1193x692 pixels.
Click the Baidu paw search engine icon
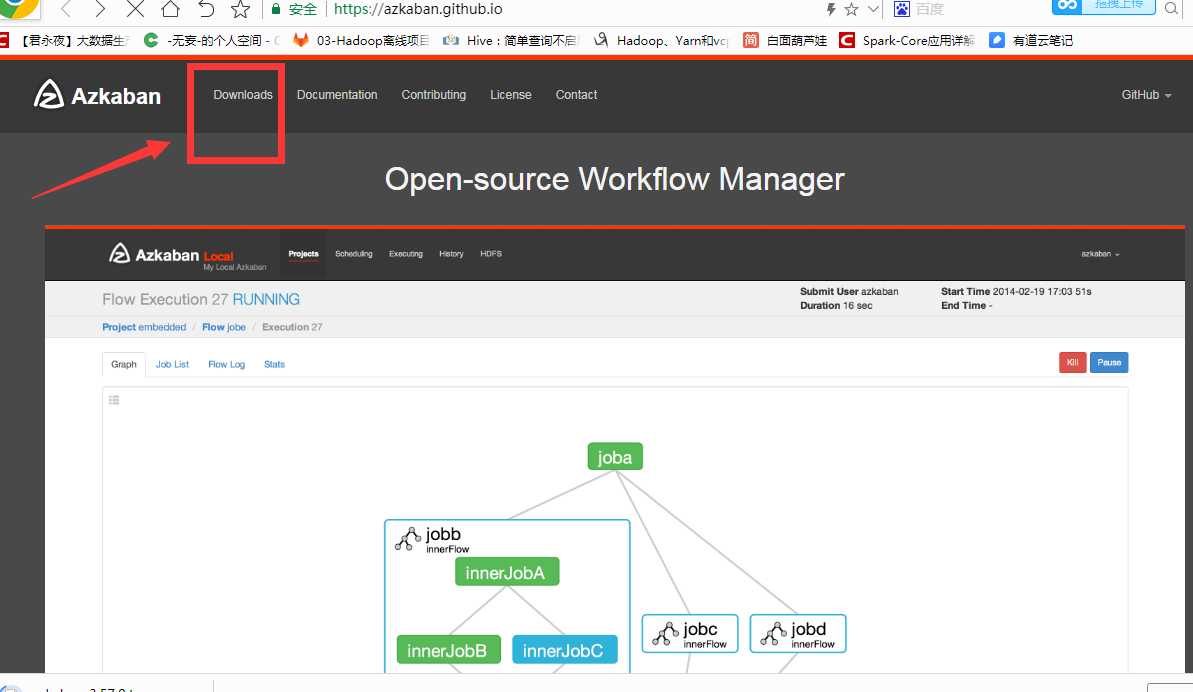[902, 9]
